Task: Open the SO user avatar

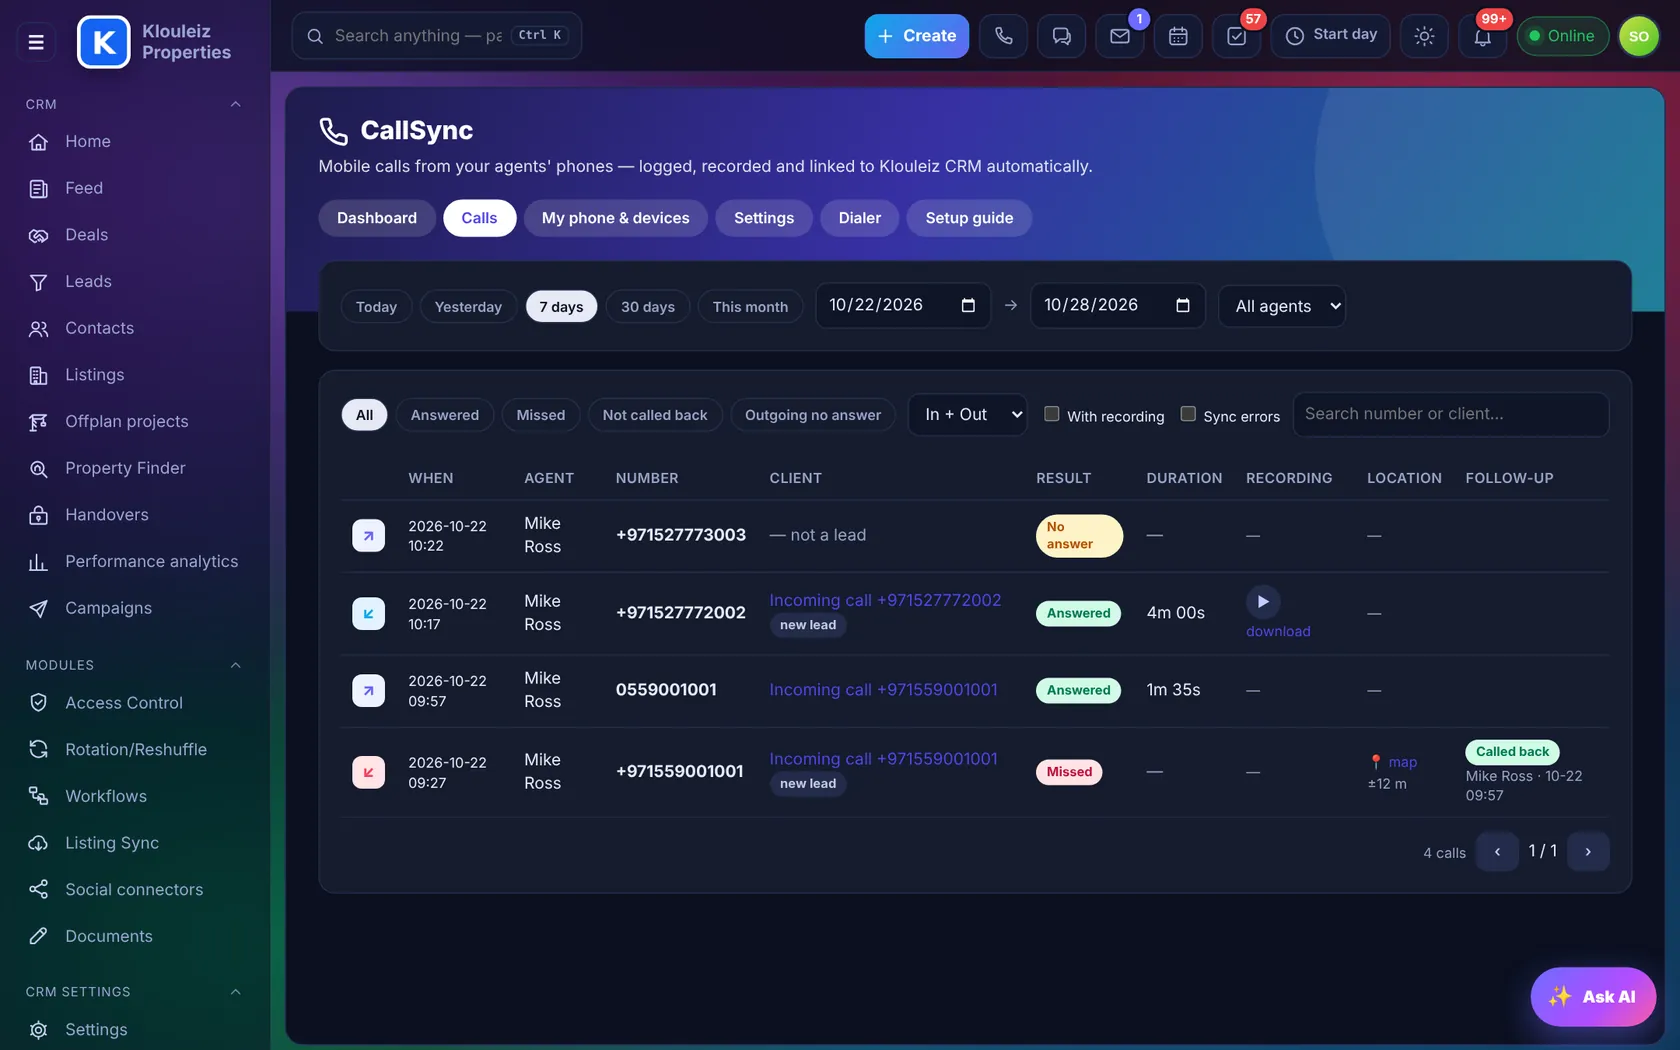Action: [x=1638, y=36]
